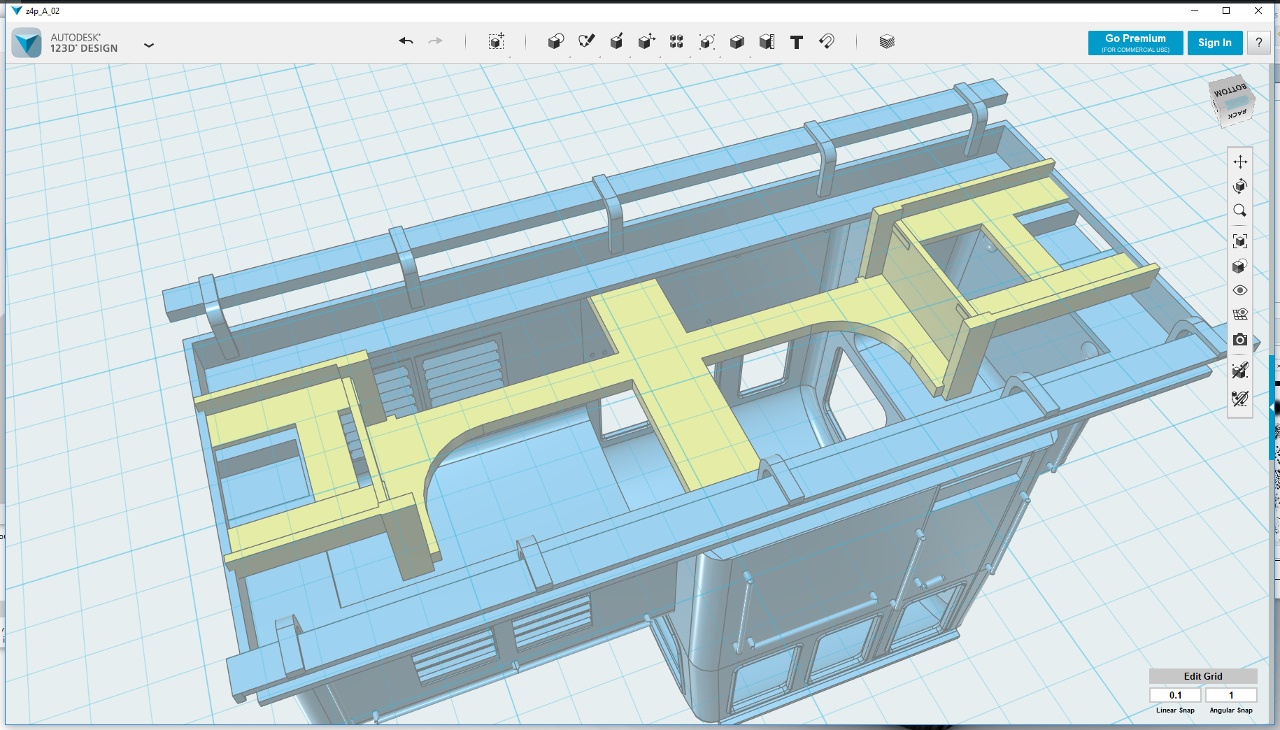This screenshot has height=730, width=1280.
Task: Expand the application menu dropdown arrow
Action: pos(149,45)
